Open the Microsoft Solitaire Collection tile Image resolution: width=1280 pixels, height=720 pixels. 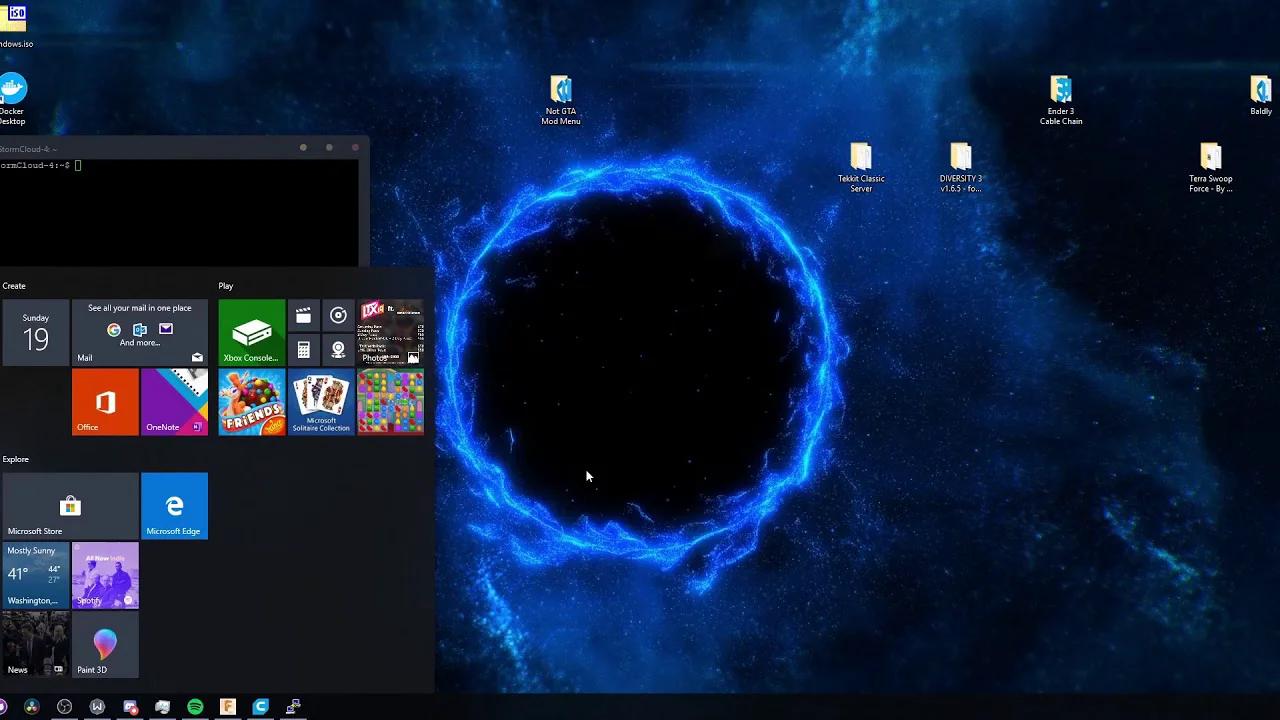[321, 402]
